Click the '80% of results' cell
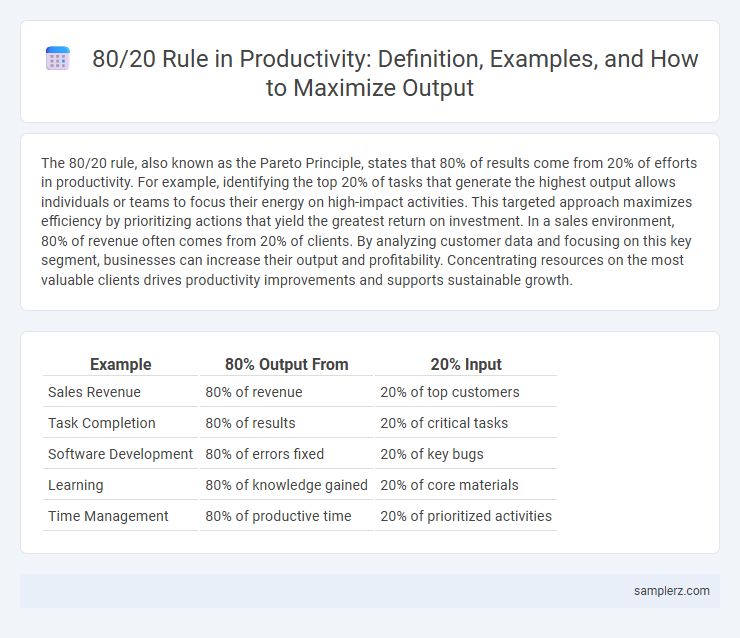 point(286,423)
